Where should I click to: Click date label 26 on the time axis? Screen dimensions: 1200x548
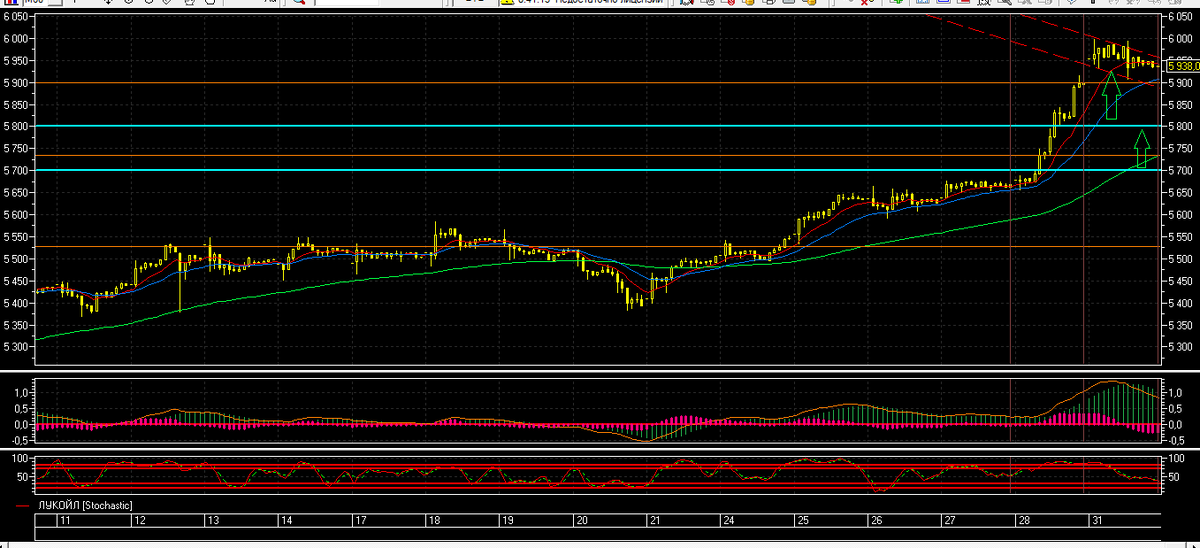tap(876, 521)
